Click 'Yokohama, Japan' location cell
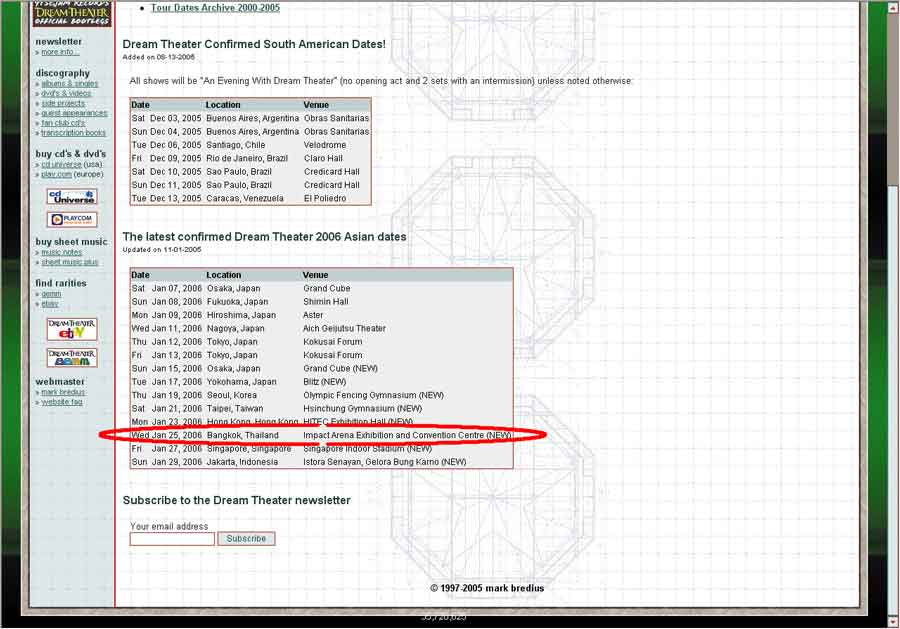This screenshot has width=900, height=629. [241, 382]
